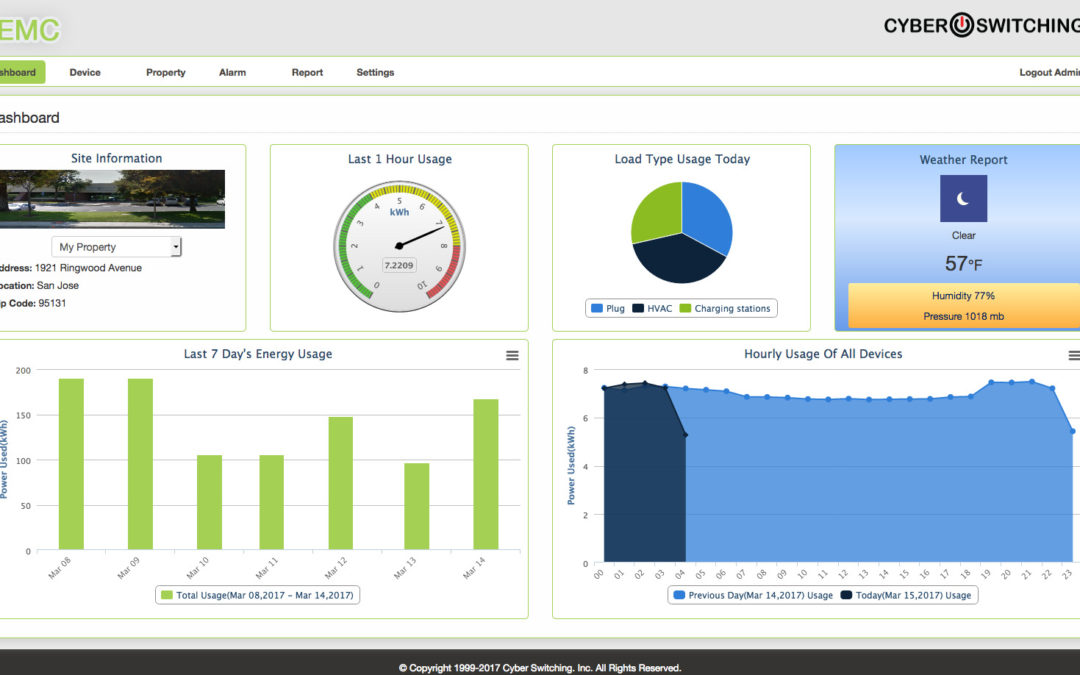Toggle the Plug legend item

[x=608, y=309]
